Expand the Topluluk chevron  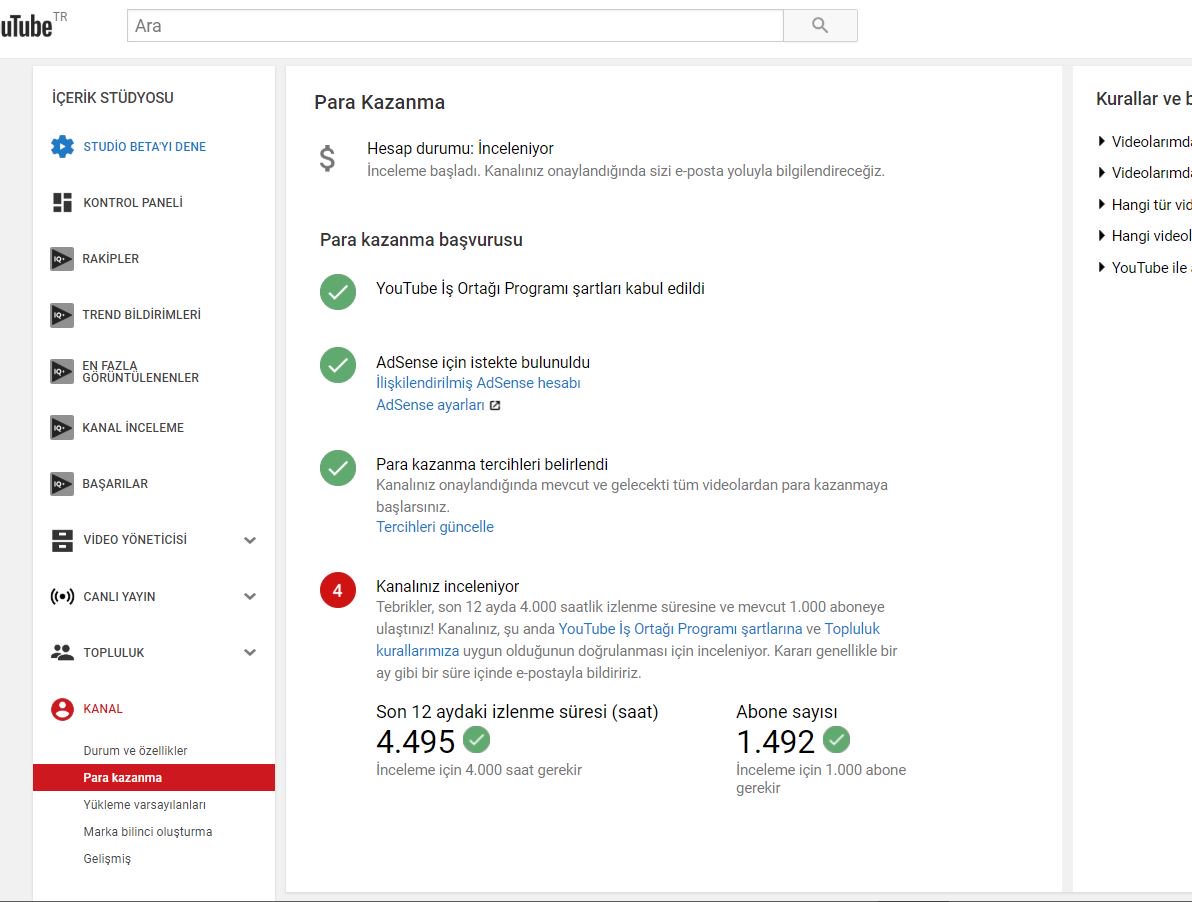click(249, 653)
